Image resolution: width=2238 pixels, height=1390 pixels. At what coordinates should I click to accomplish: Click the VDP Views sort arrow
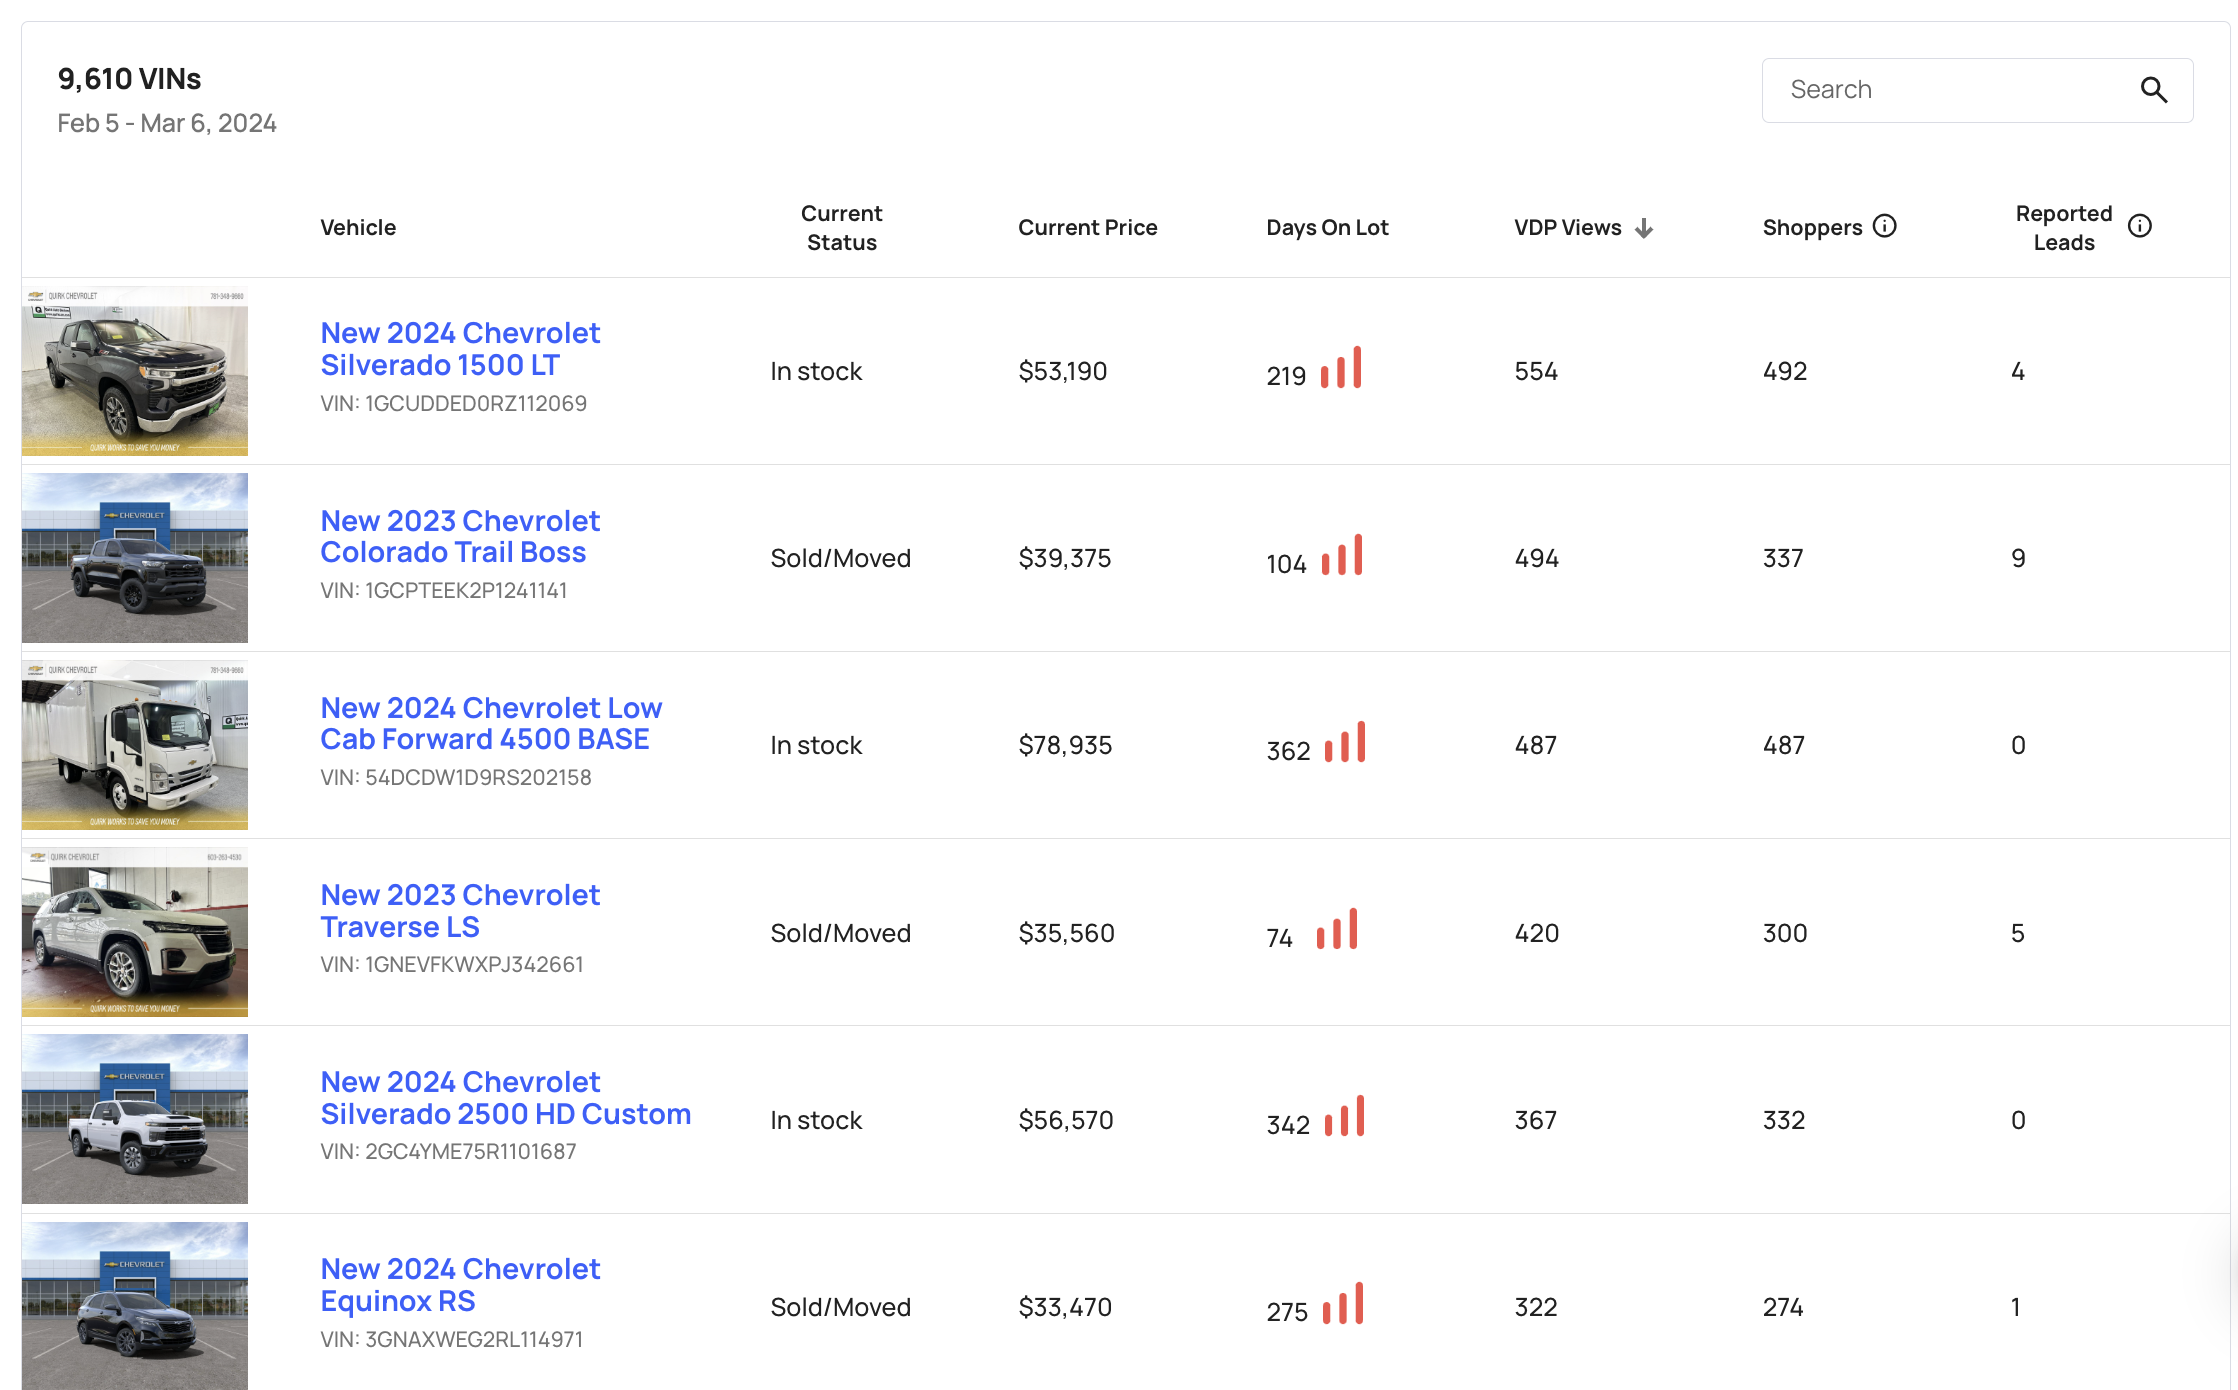1645,227
